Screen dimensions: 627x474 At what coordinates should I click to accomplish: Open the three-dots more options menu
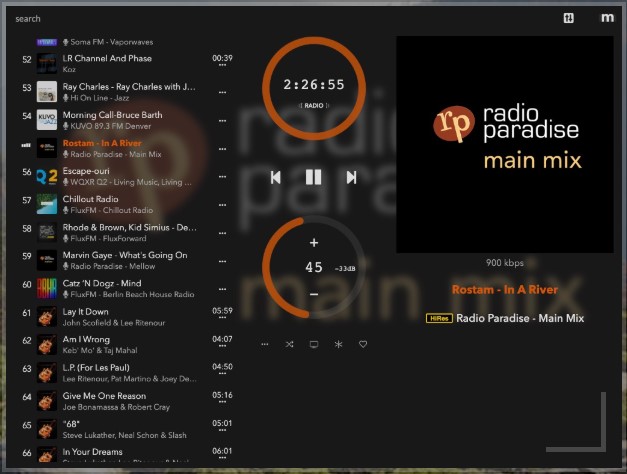(265, 344)
